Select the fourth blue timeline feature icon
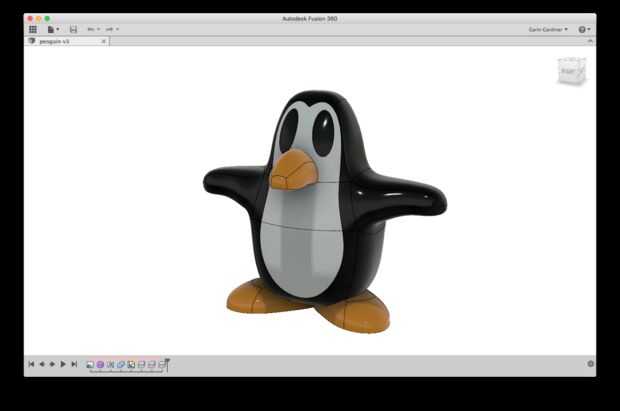620x411 pixels. [x=121, y=365]
